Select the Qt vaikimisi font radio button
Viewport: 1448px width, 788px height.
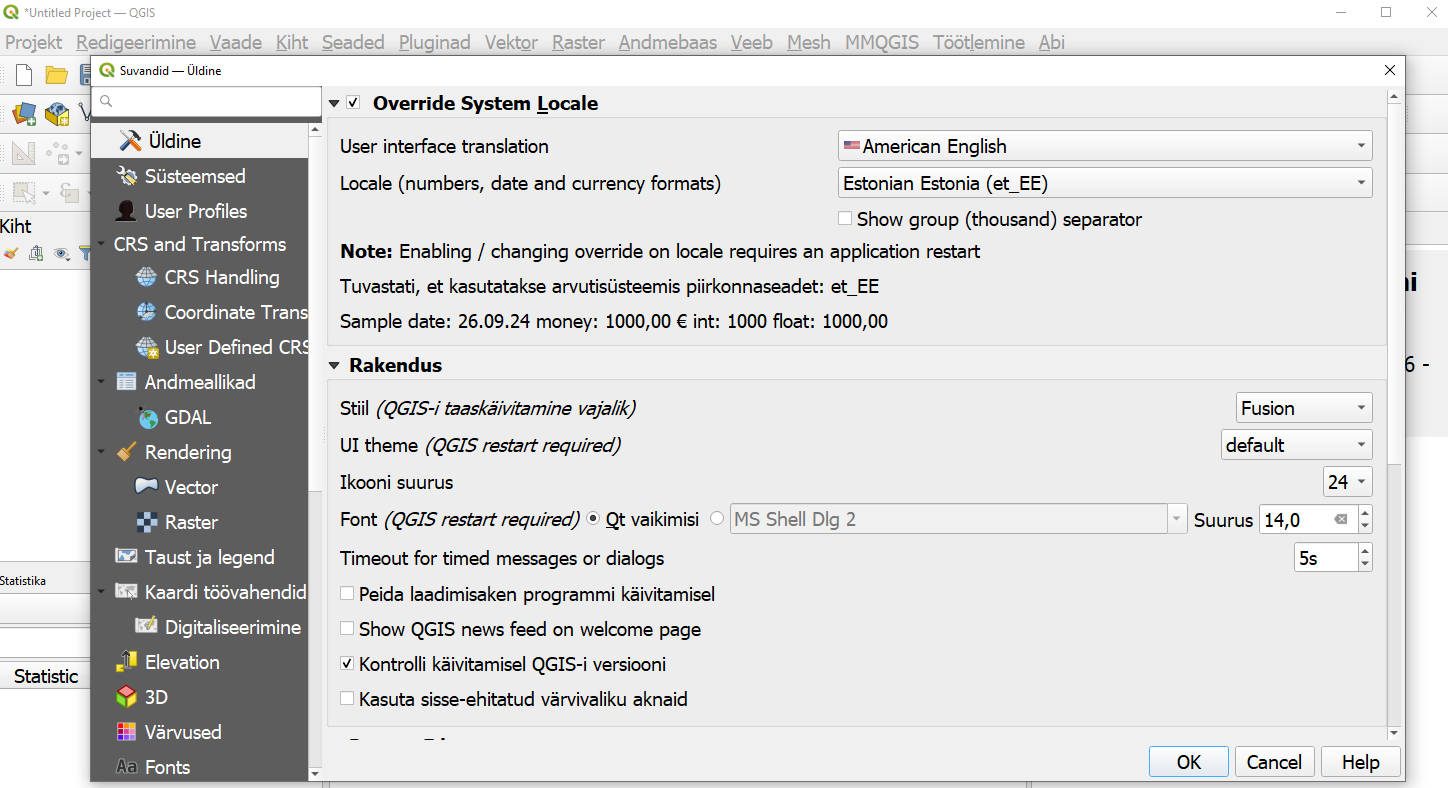(x=593, y=519)
